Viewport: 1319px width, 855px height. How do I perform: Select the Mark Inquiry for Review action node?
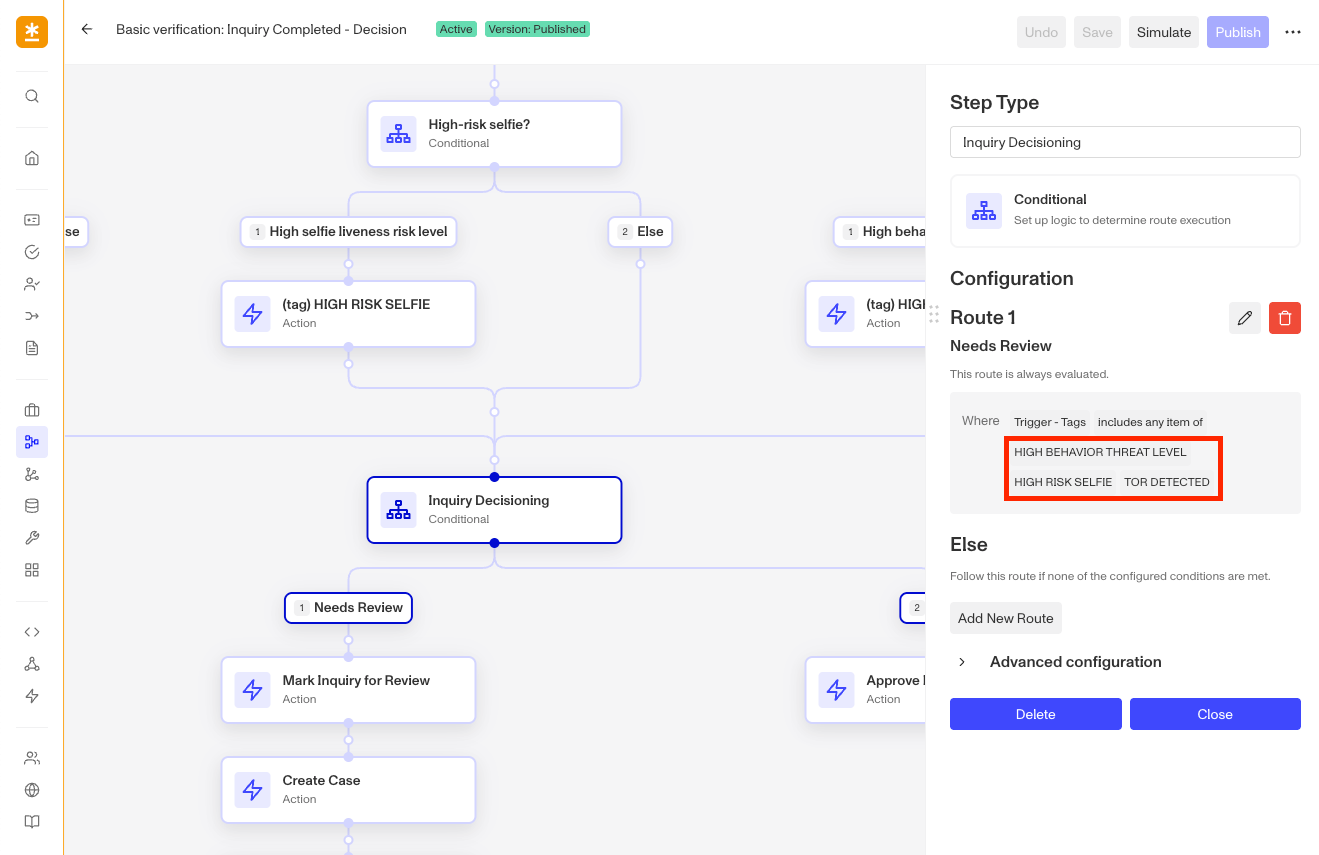coord(348,690)
